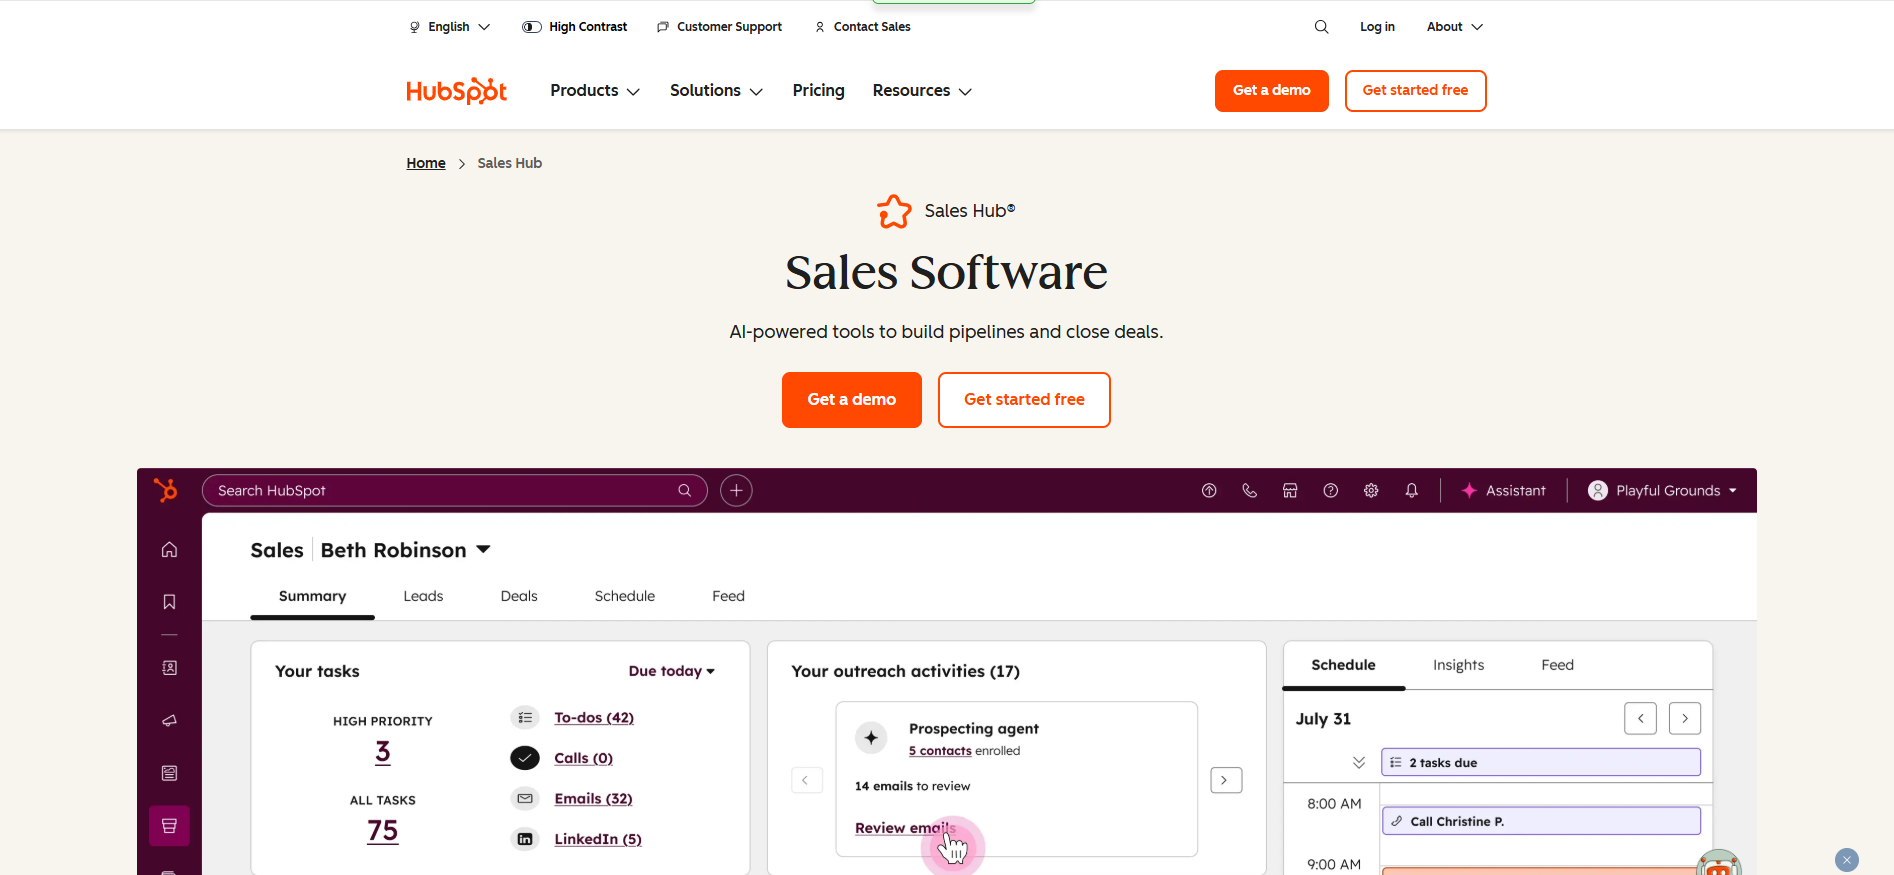
Task: Select the Schedule tab in right panel
Action: tap(1343, 665)
